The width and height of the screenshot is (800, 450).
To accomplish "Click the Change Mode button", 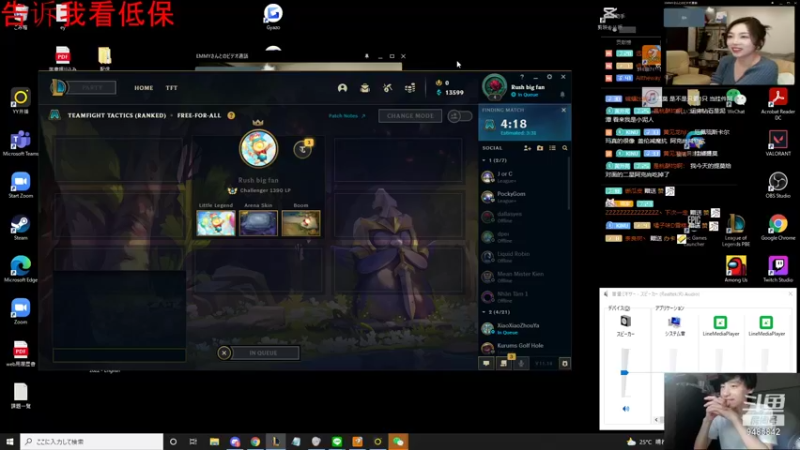I will pos(410,116).
